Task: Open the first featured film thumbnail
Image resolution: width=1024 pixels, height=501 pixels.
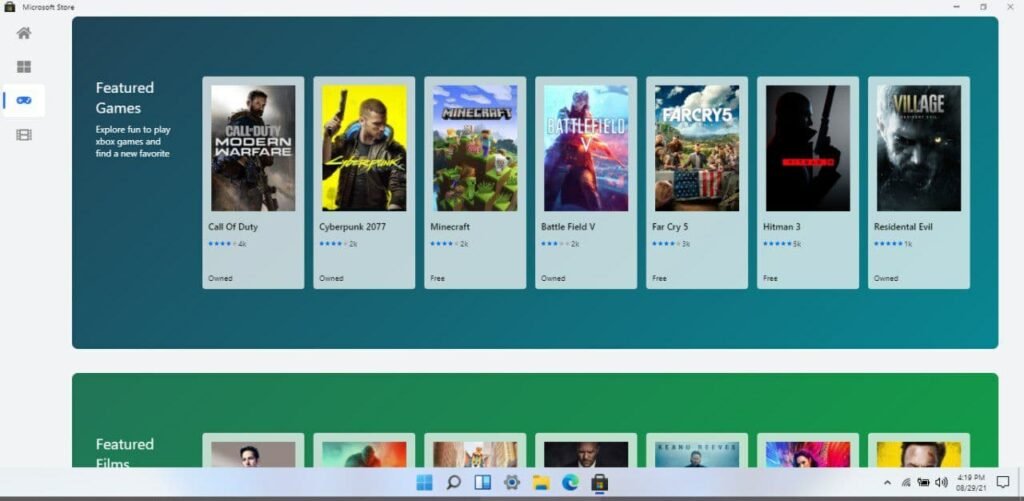Action: 253,454
